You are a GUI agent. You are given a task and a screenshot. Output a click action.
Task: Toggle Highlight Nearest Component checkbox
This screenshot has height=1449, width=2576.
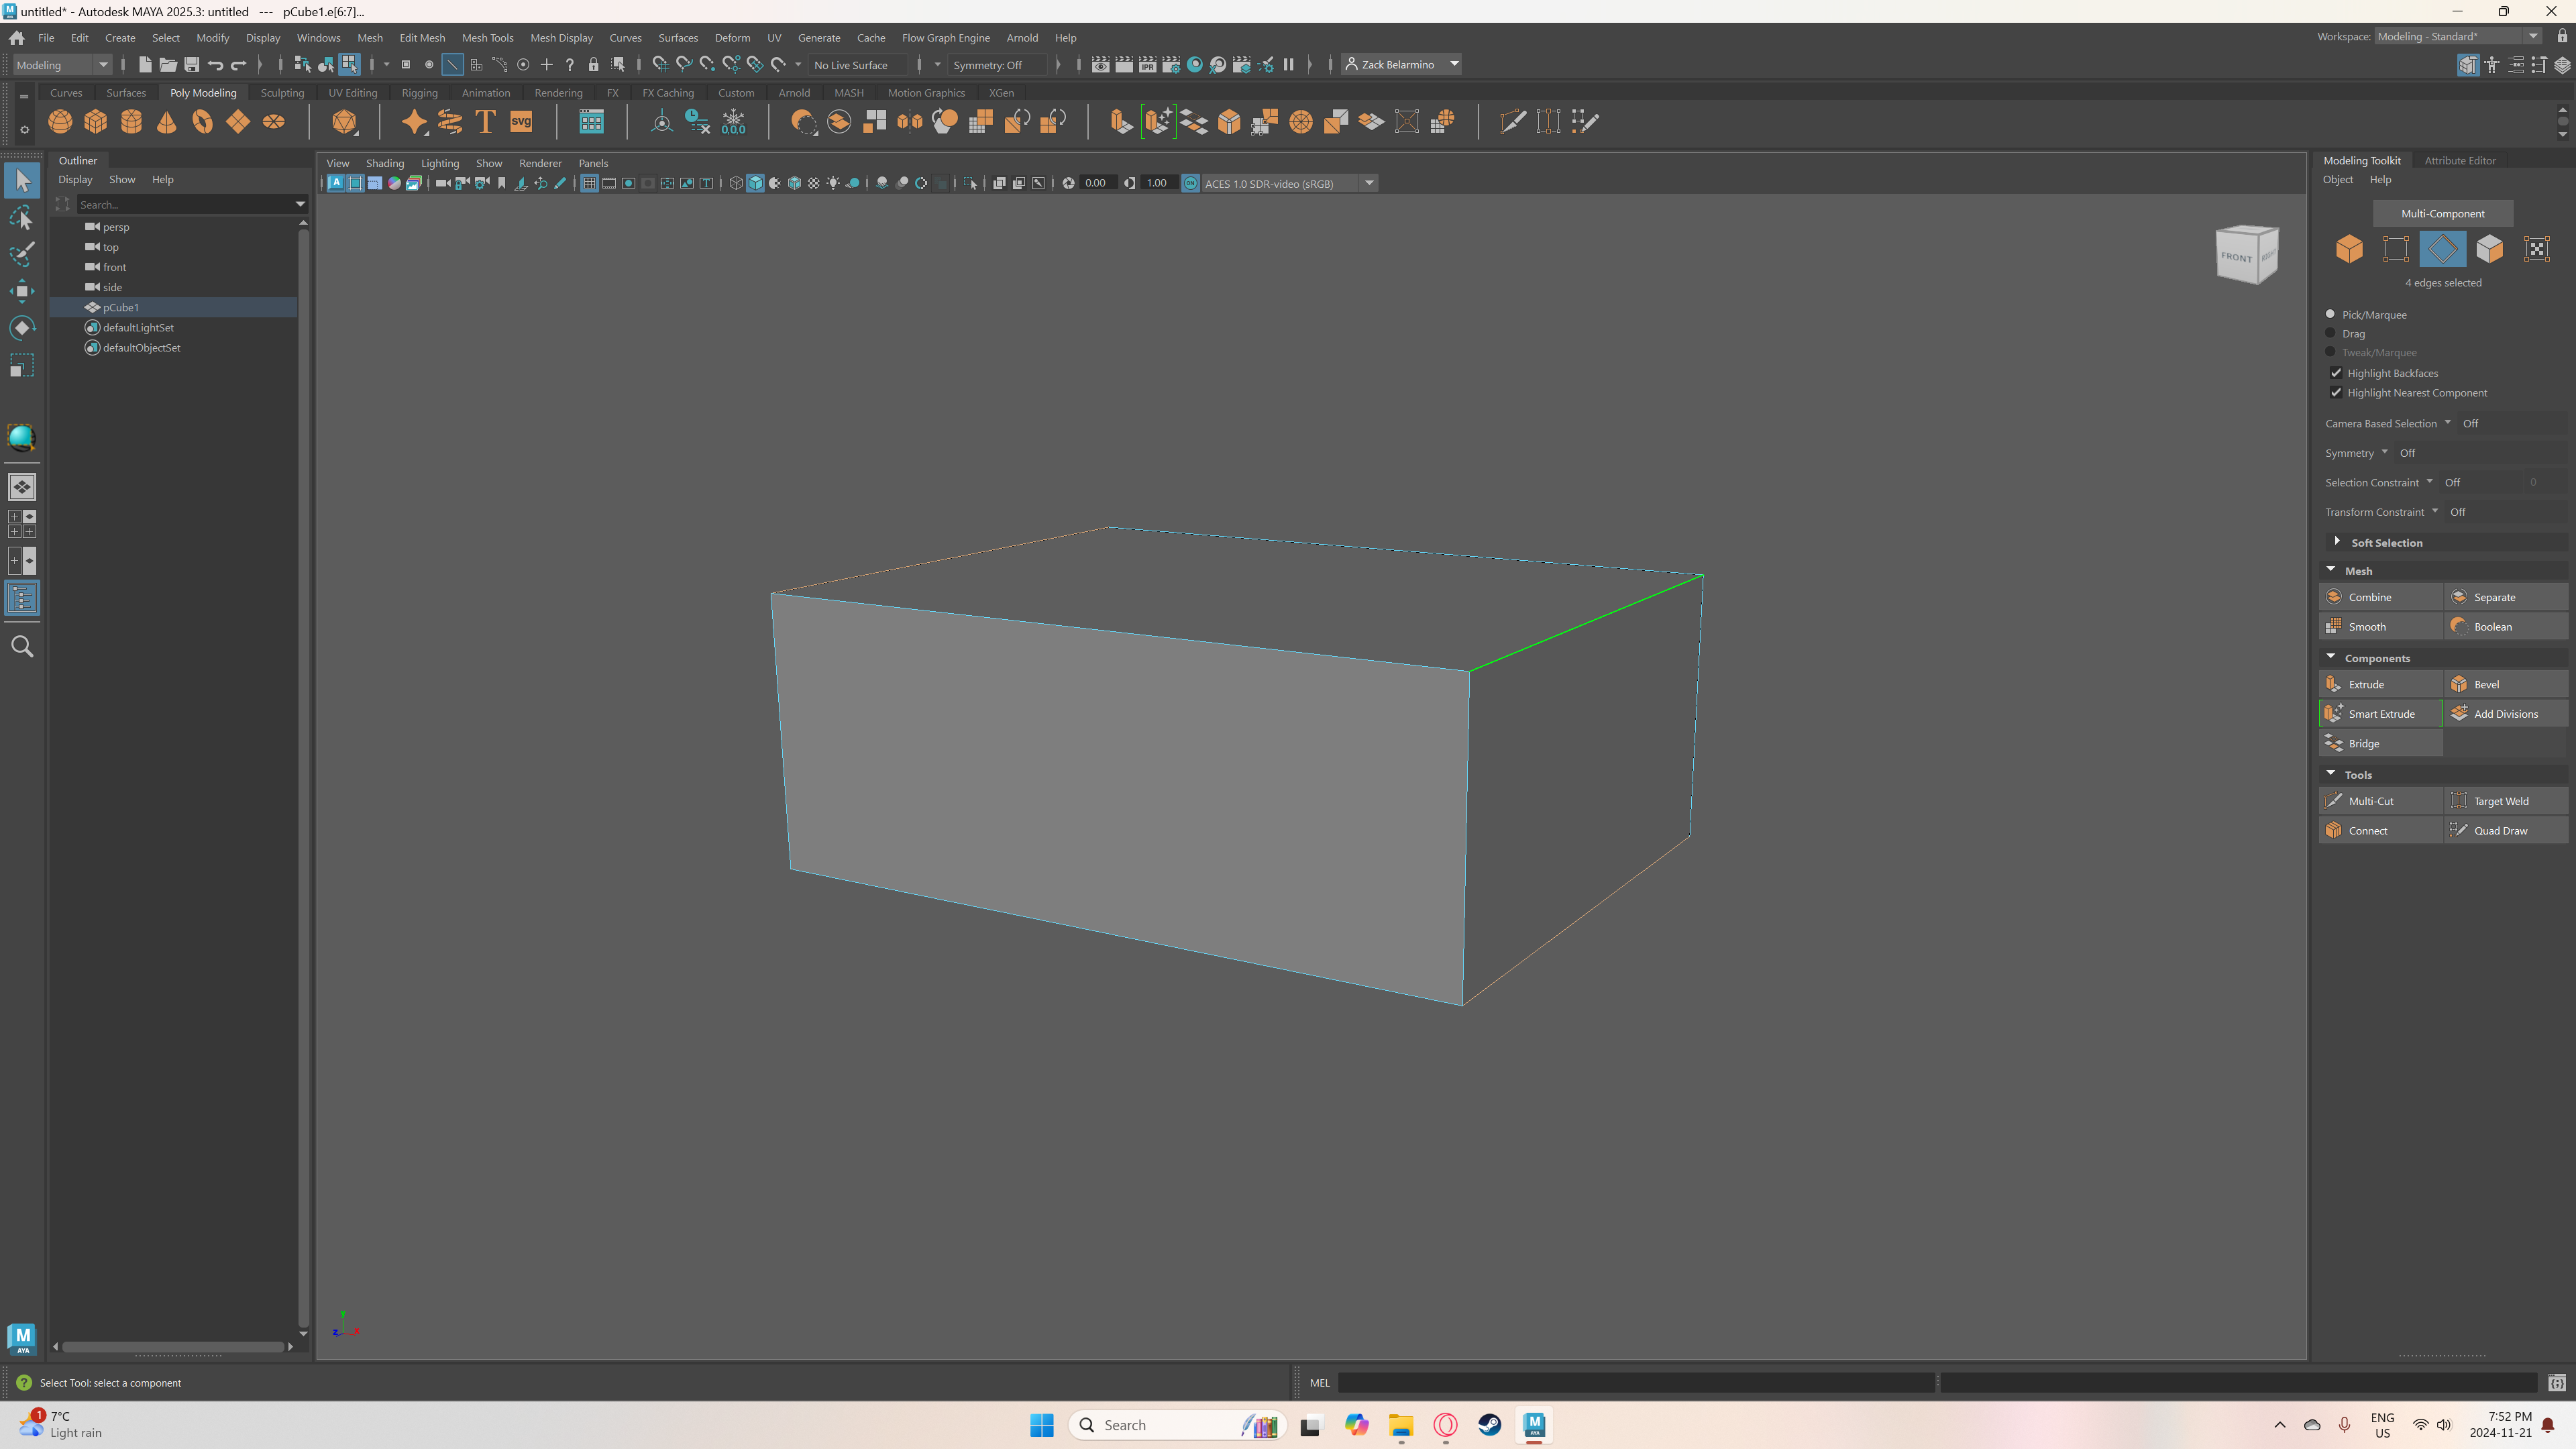click(2336, 393)
